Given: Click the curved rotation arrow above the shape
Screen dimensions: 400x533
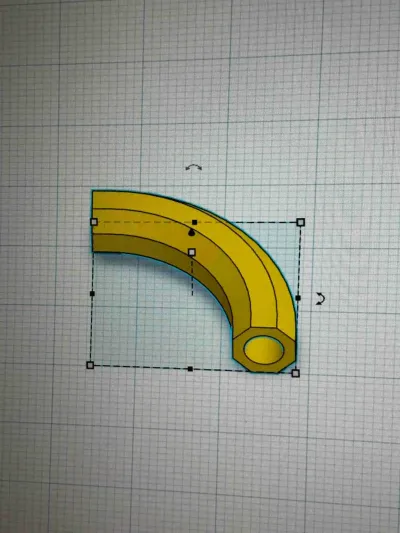Looking at the screenshot, I should click(194, 167).
